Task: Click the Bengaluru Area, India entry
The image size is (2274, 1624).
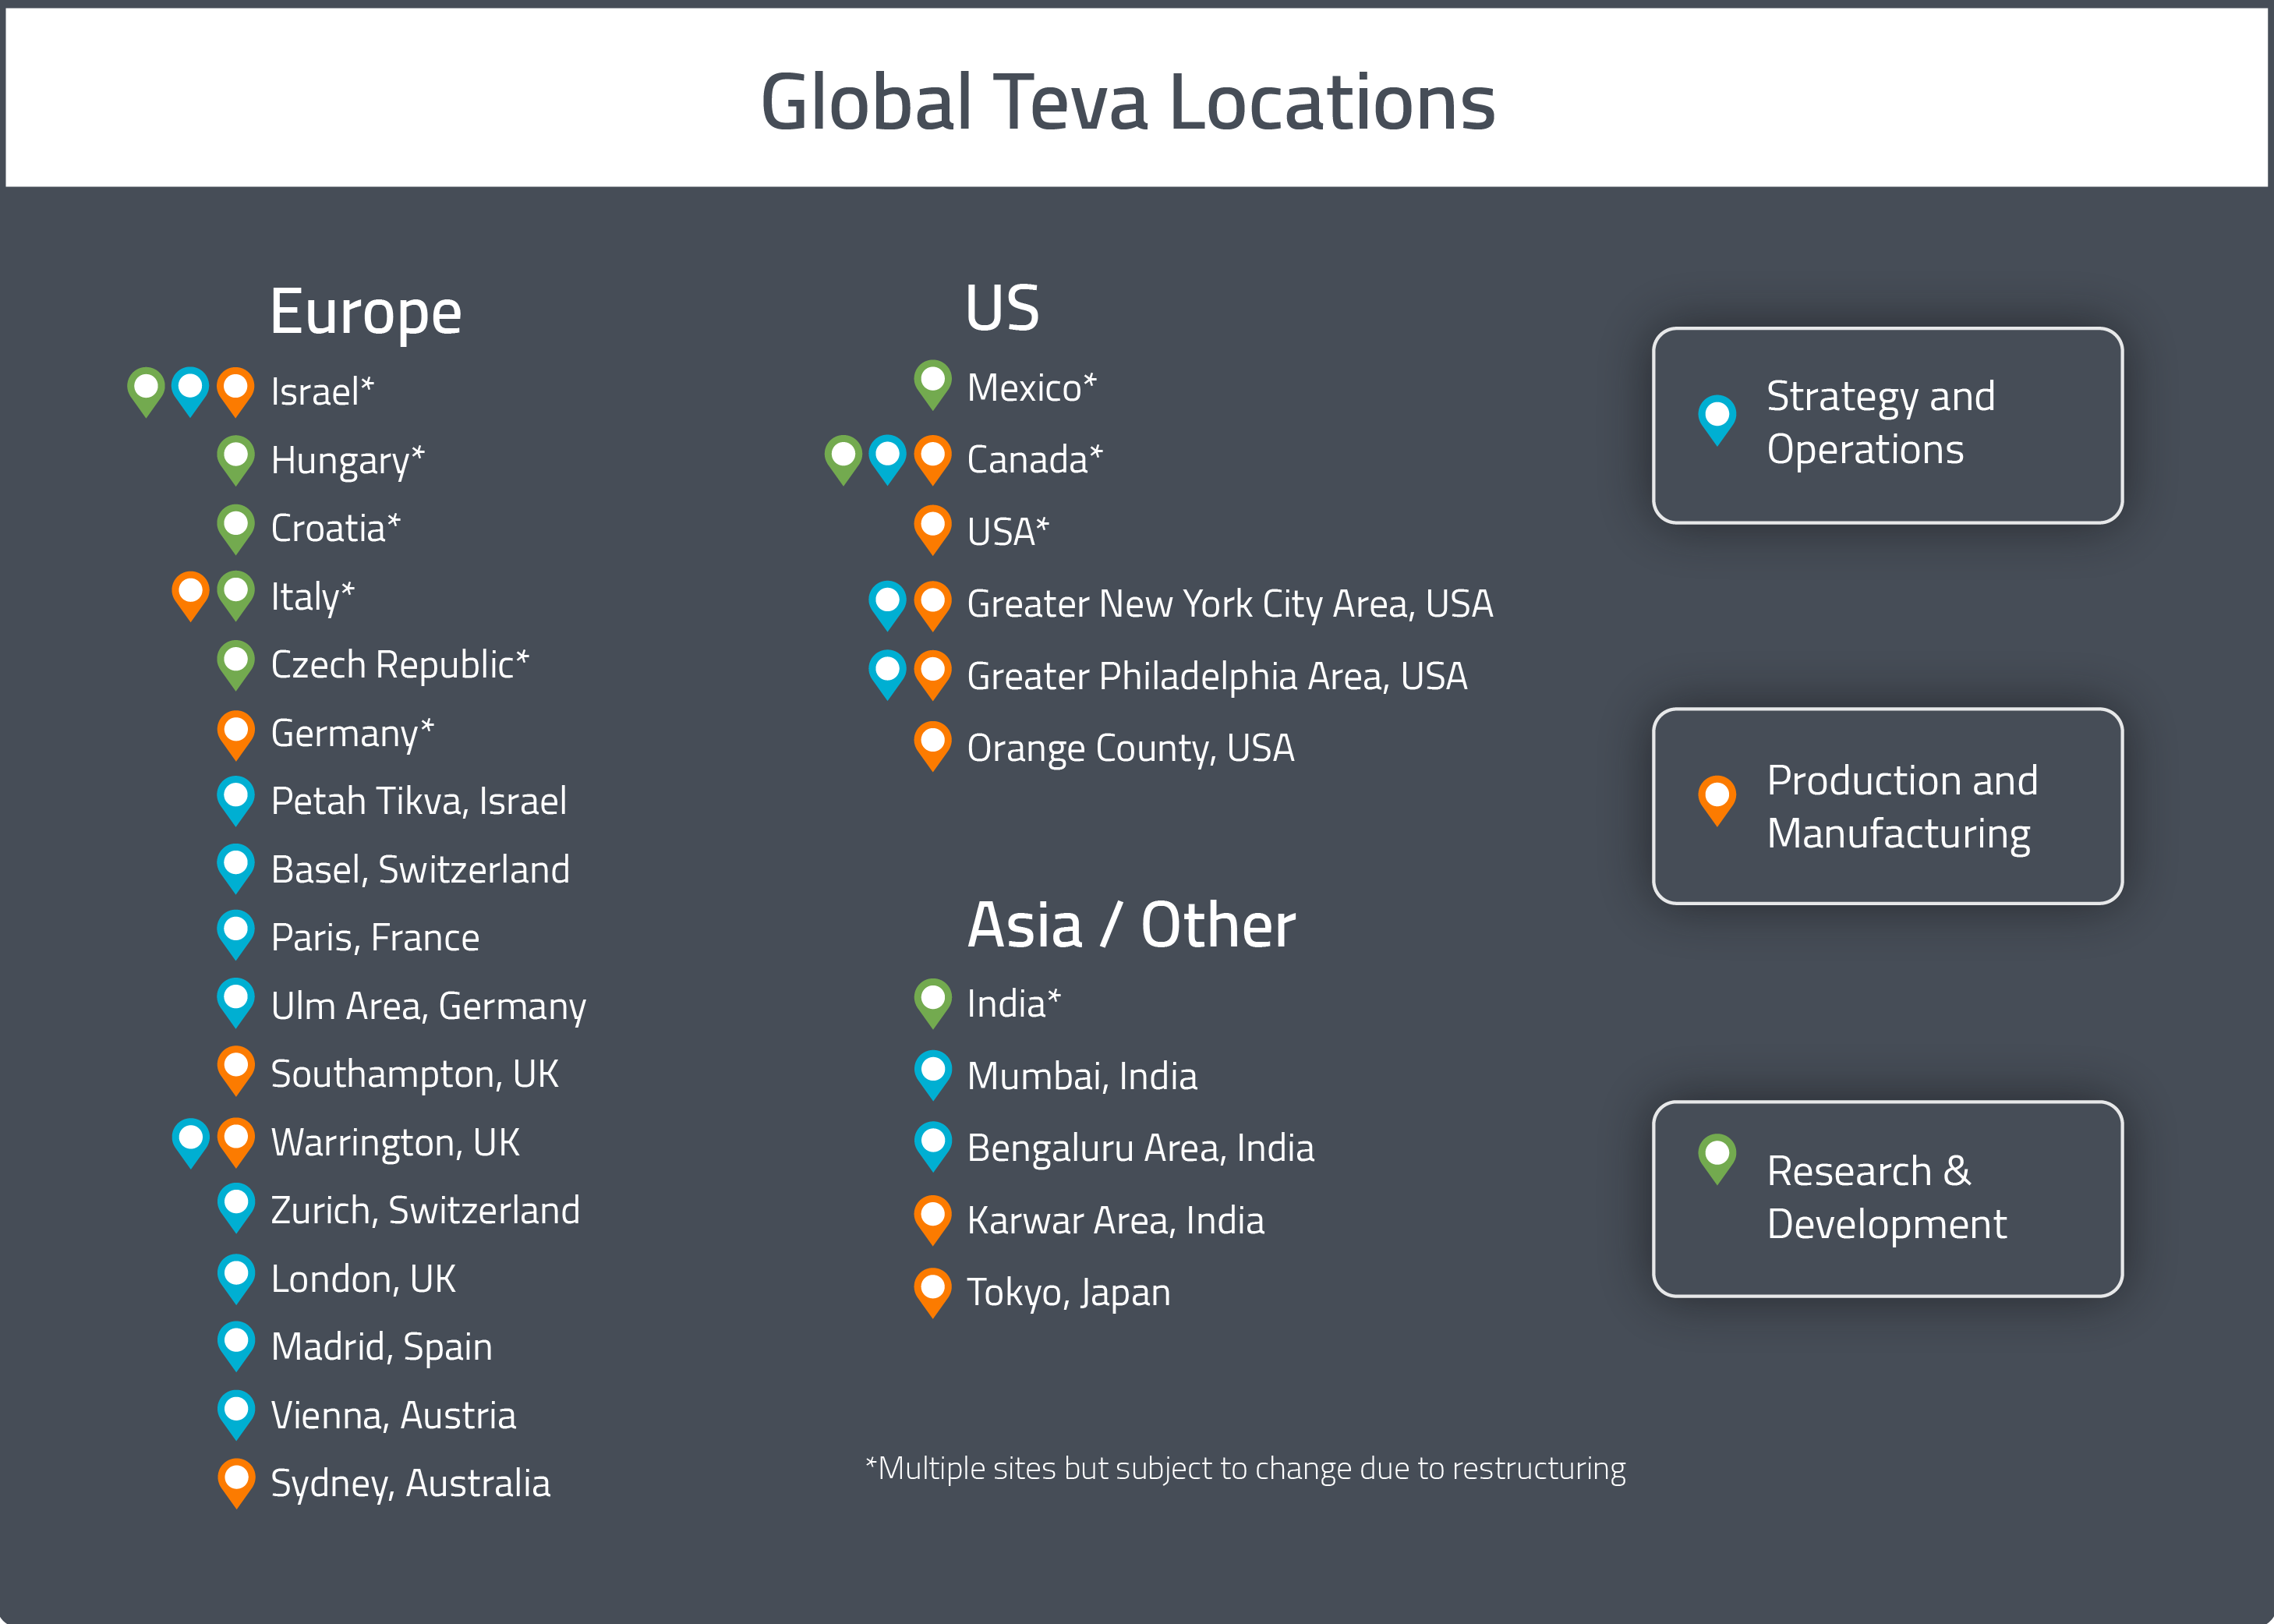Action: [x=1140, y=1149]
